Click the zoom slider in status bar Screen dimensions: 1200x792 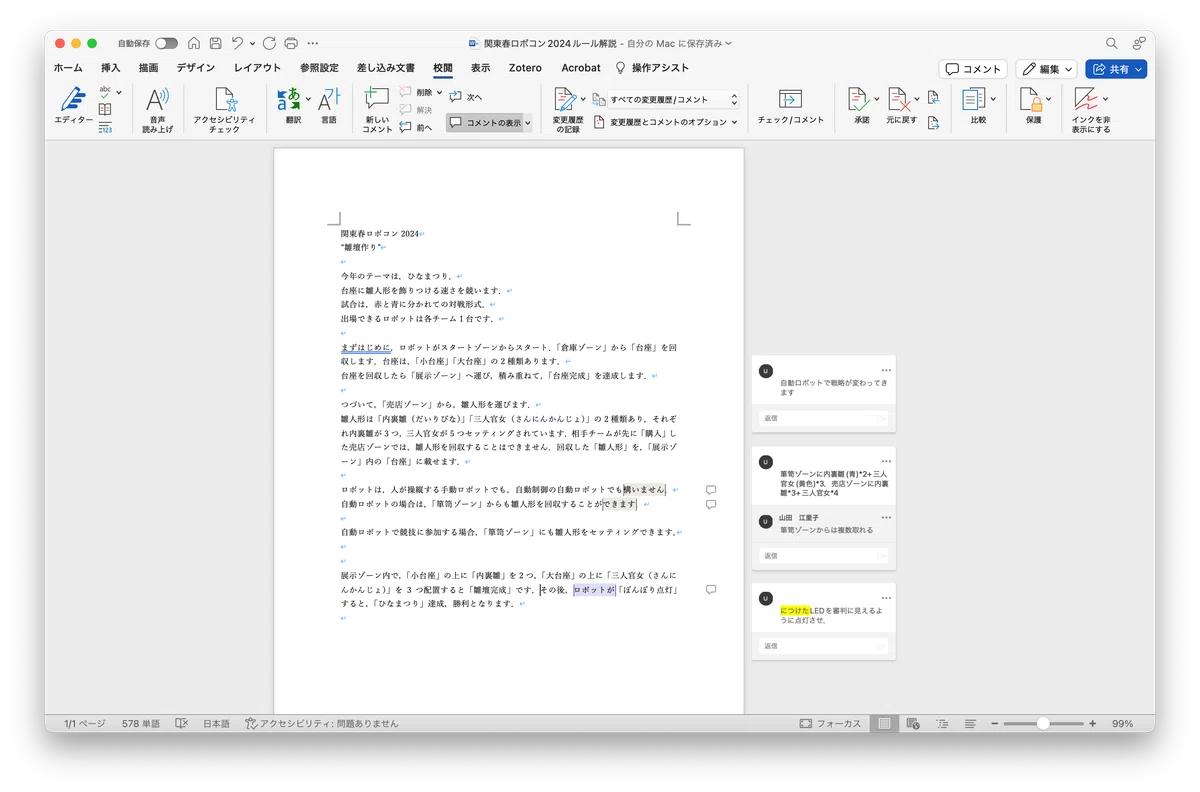pos(1044,723)
